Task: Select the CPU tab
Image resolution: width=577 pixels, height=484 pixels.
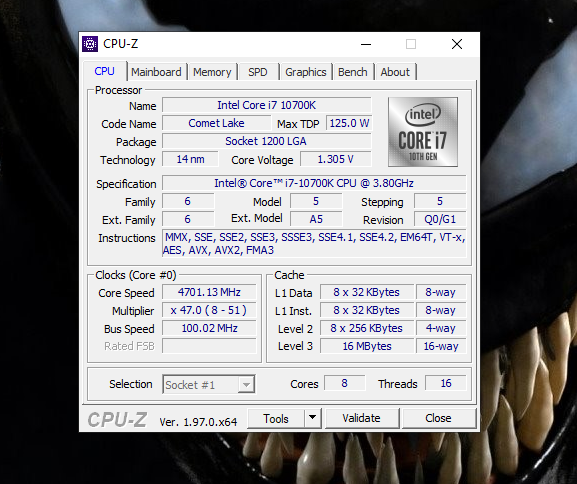Action: 105,71
